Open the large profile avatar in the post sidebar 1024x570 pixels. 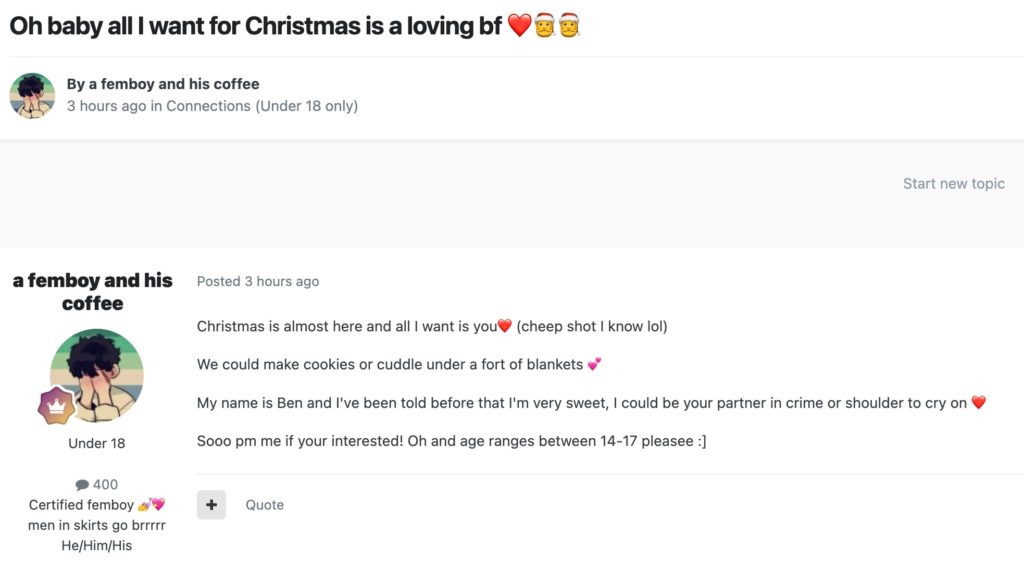[97, 374]
